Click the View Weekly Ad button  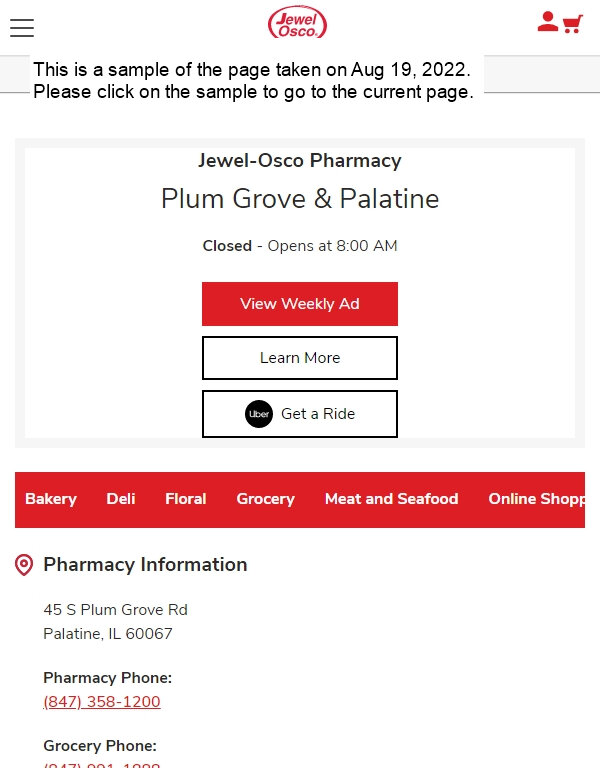coord(300,304)
